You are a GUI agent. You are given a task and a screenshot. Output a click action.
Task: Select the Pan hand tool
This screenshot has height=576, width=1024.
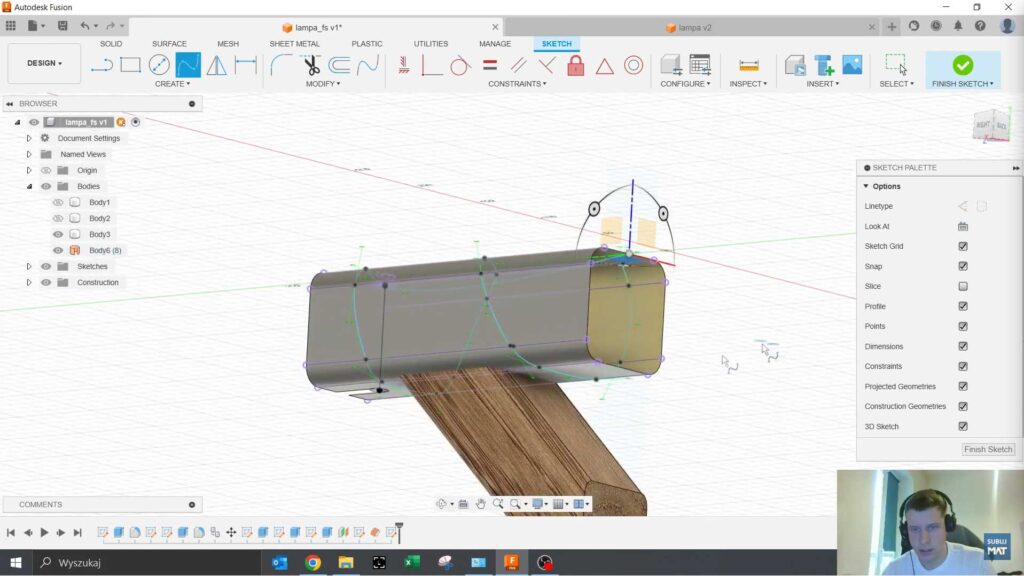click(x=481, y=504)
